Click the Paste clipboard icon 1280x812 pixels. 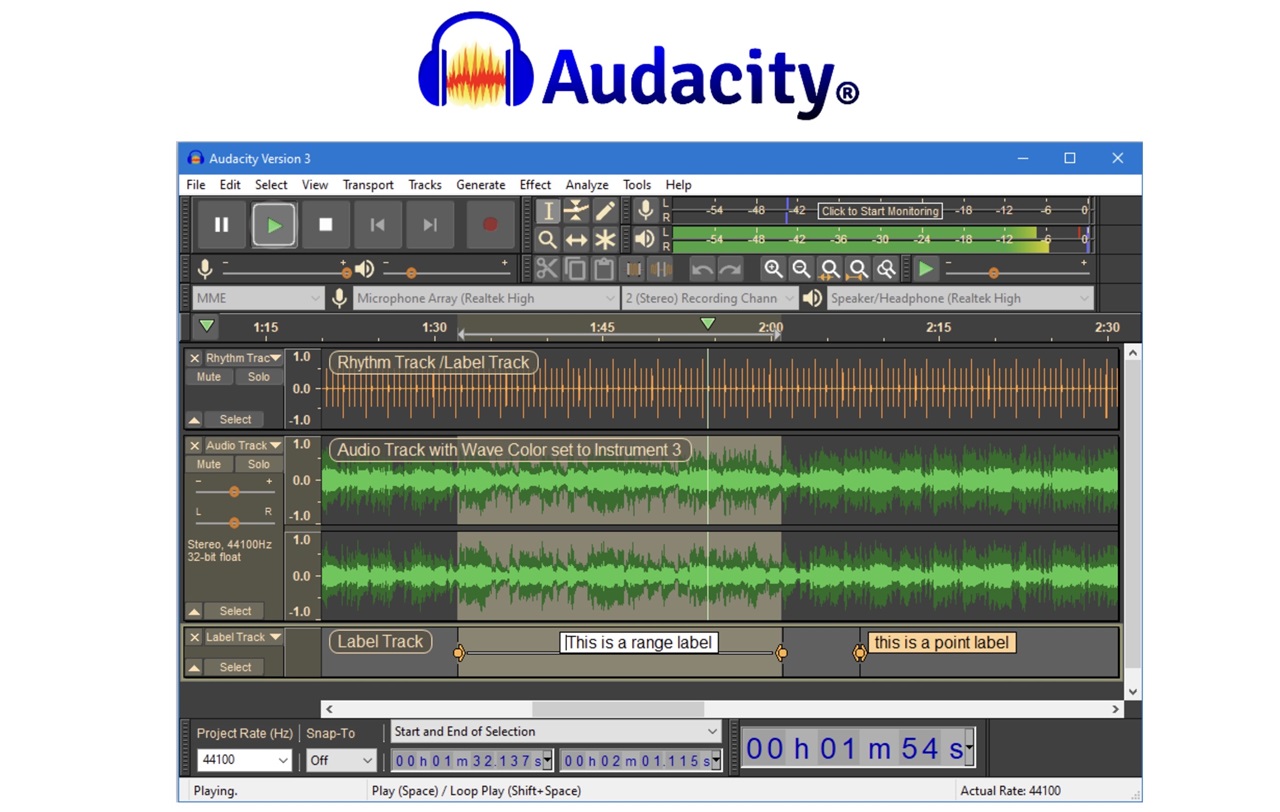point(603,269)
